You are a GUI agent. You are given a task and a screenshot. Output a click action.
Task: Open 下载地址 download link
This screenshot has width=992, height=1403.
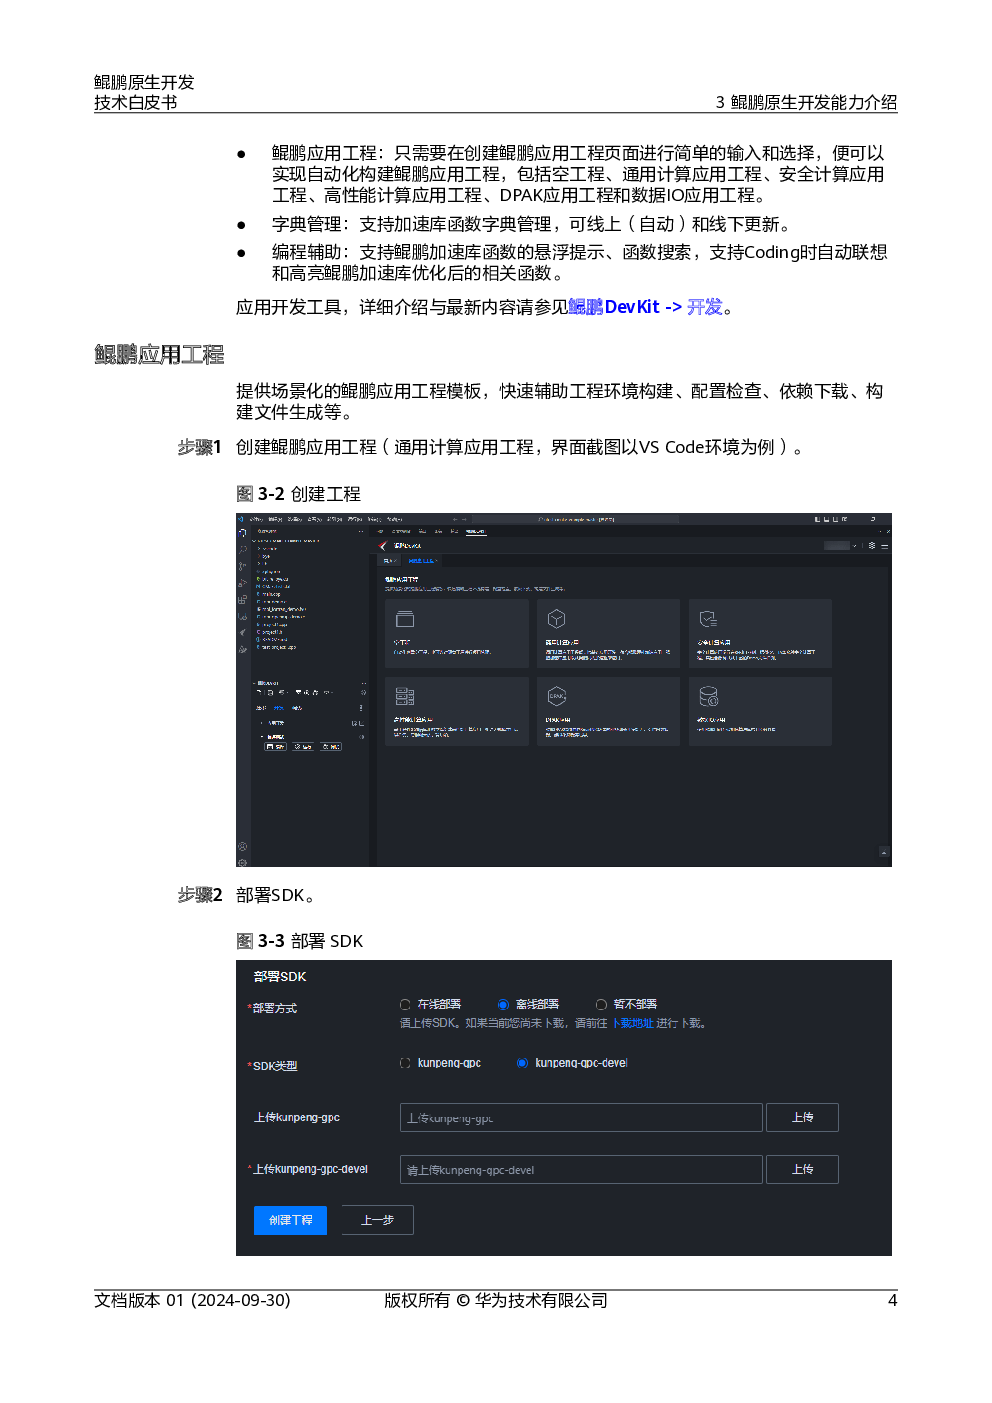click(x=632, y=1023)
